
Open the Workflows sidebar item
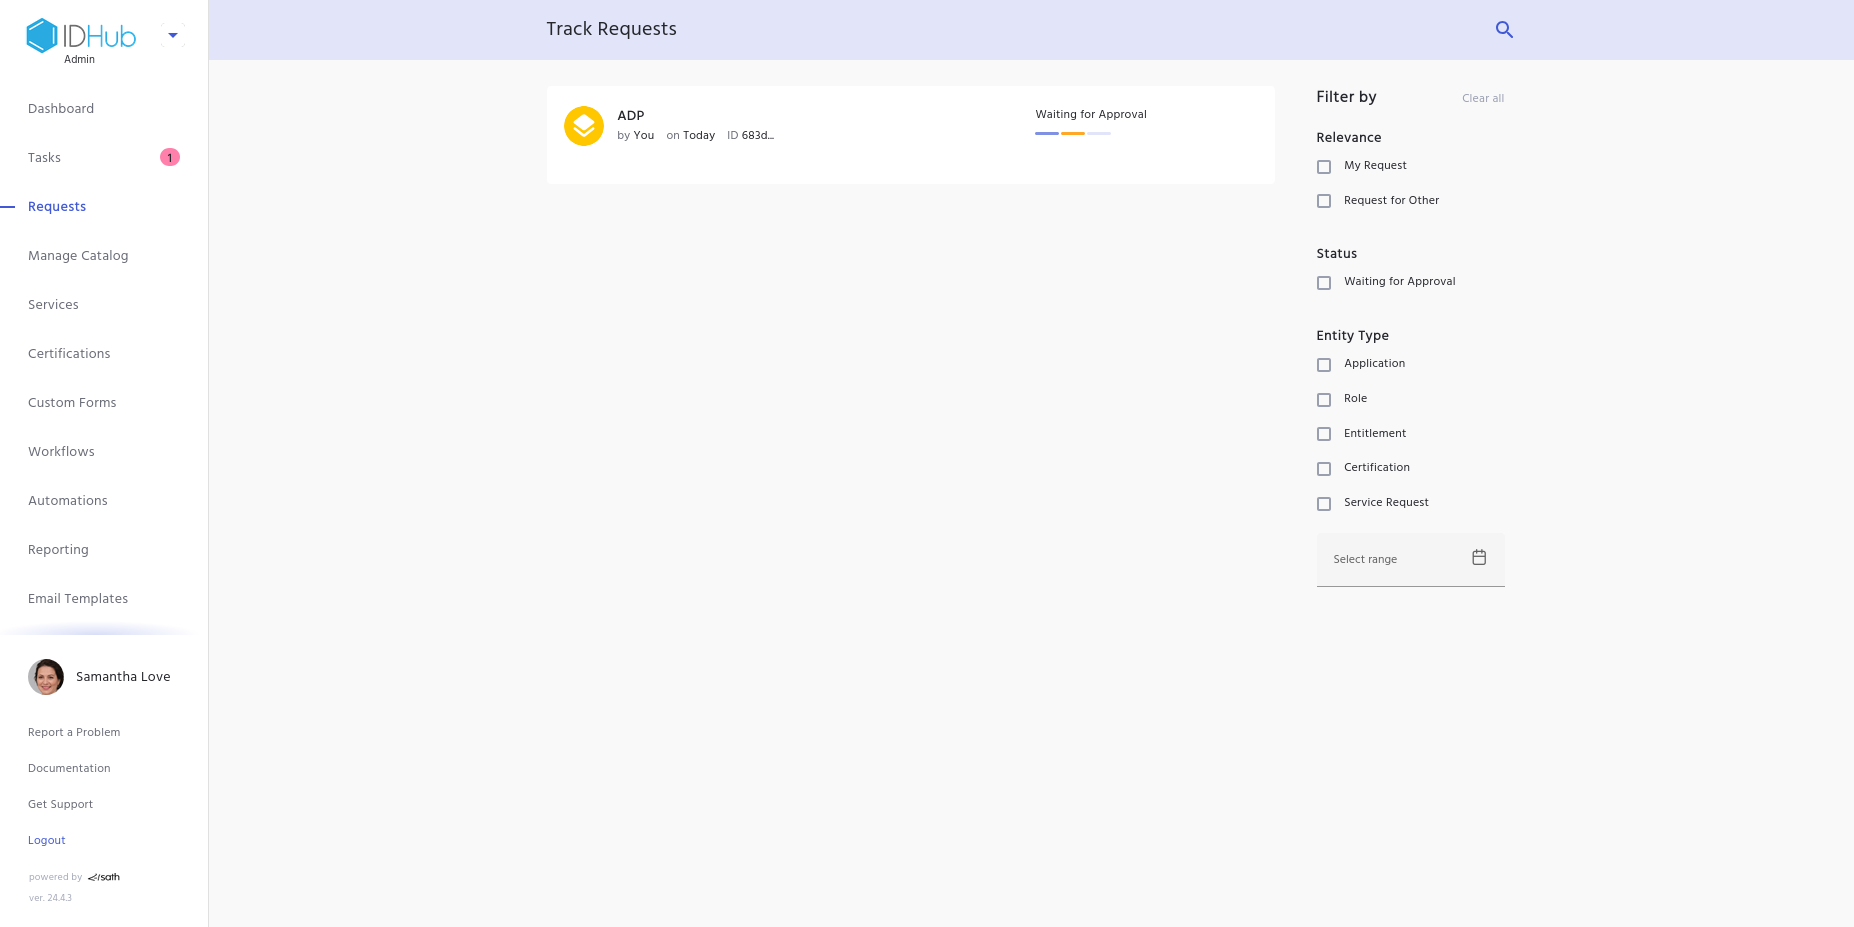click(x=61, y=452)
